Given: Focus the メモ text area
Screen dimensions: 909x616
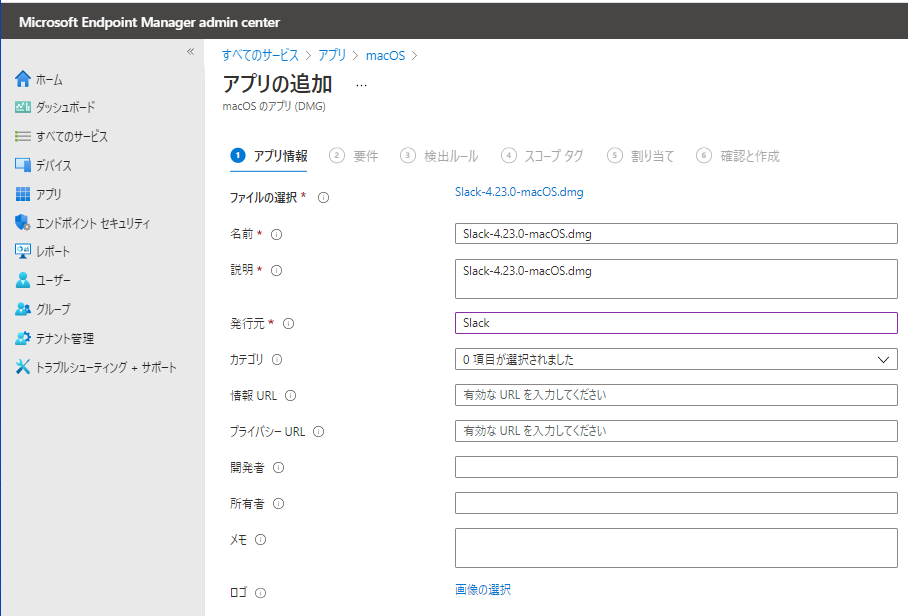Looking at the screenshot, I should [676, 548].
